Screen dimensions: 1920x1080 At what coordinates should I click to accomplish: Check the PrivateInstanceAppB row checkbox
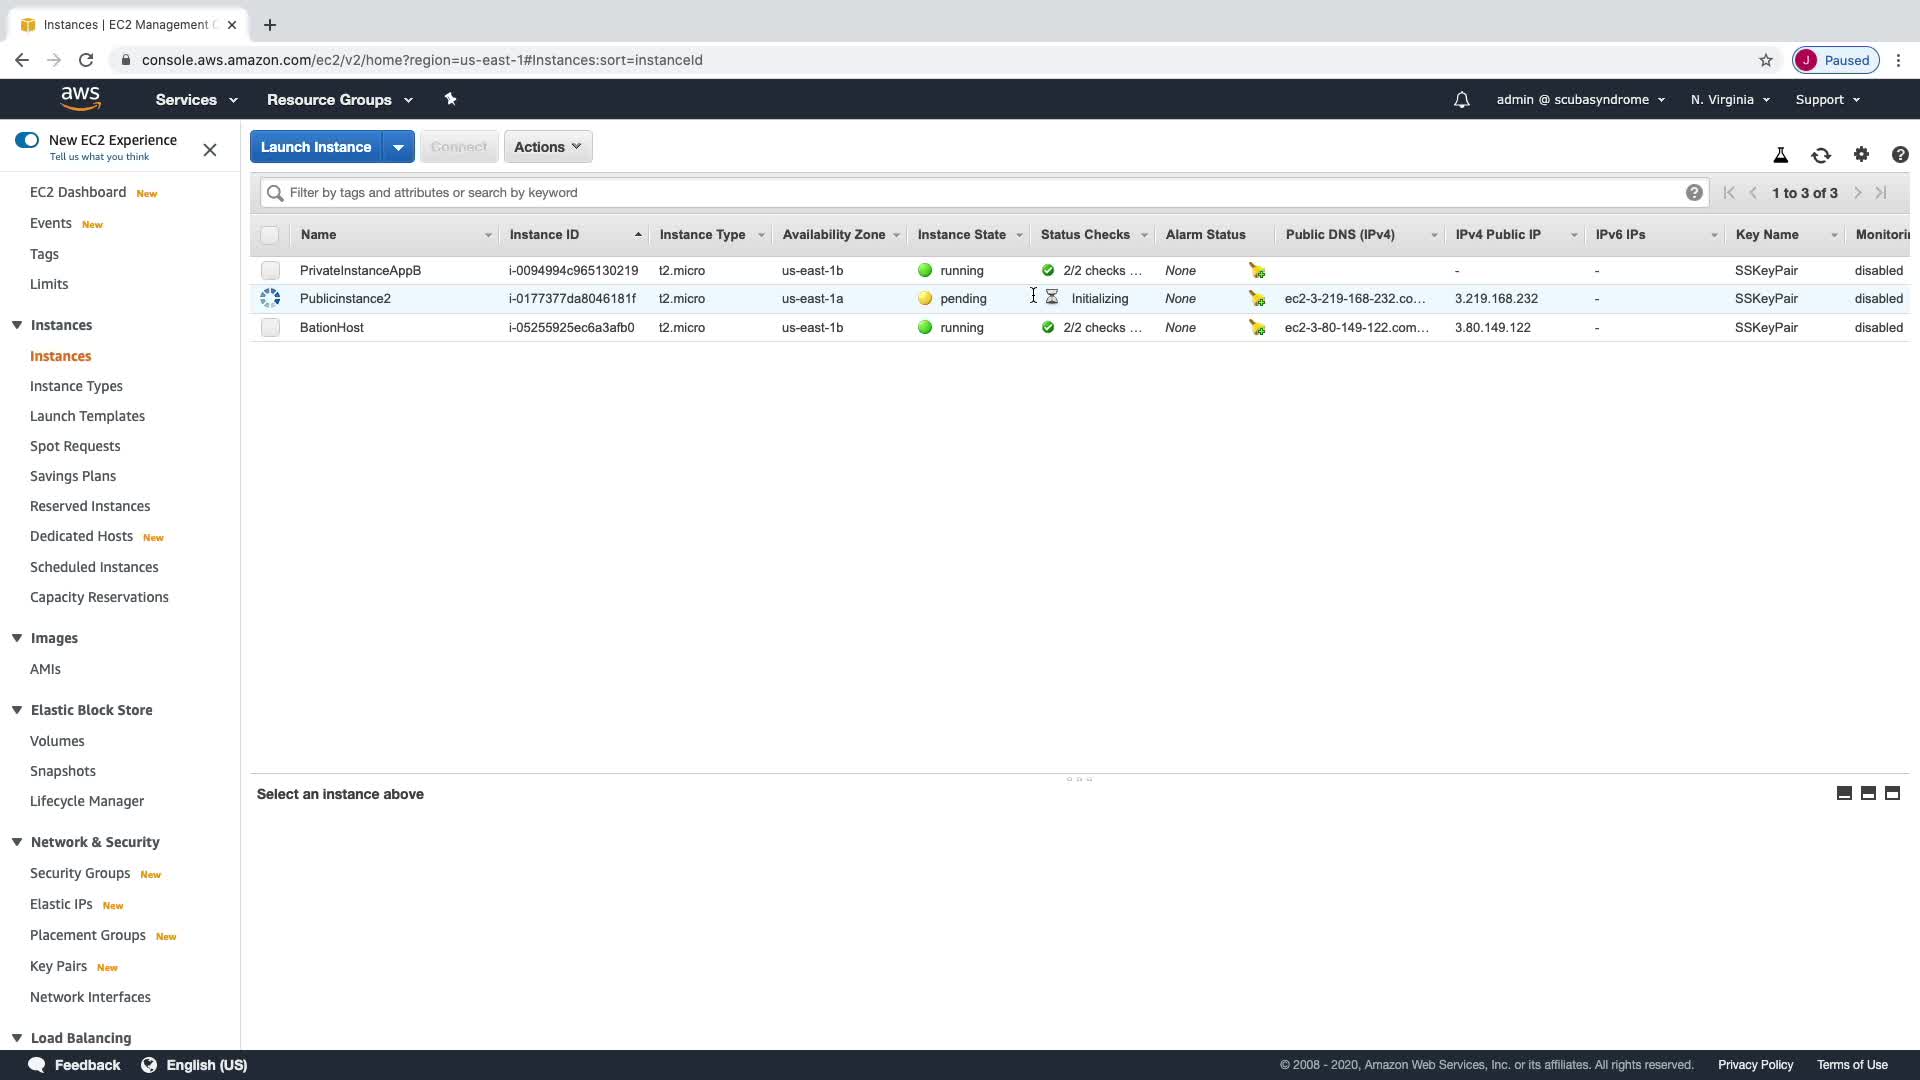click(x=270, y=271)
